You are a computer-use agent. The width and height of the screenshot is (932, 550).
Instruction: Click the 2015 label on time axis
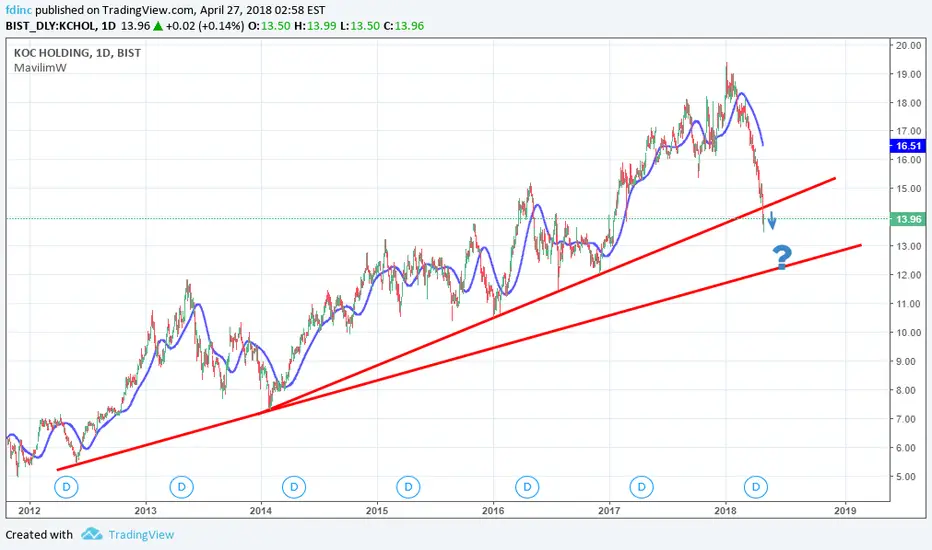(376, 510)
